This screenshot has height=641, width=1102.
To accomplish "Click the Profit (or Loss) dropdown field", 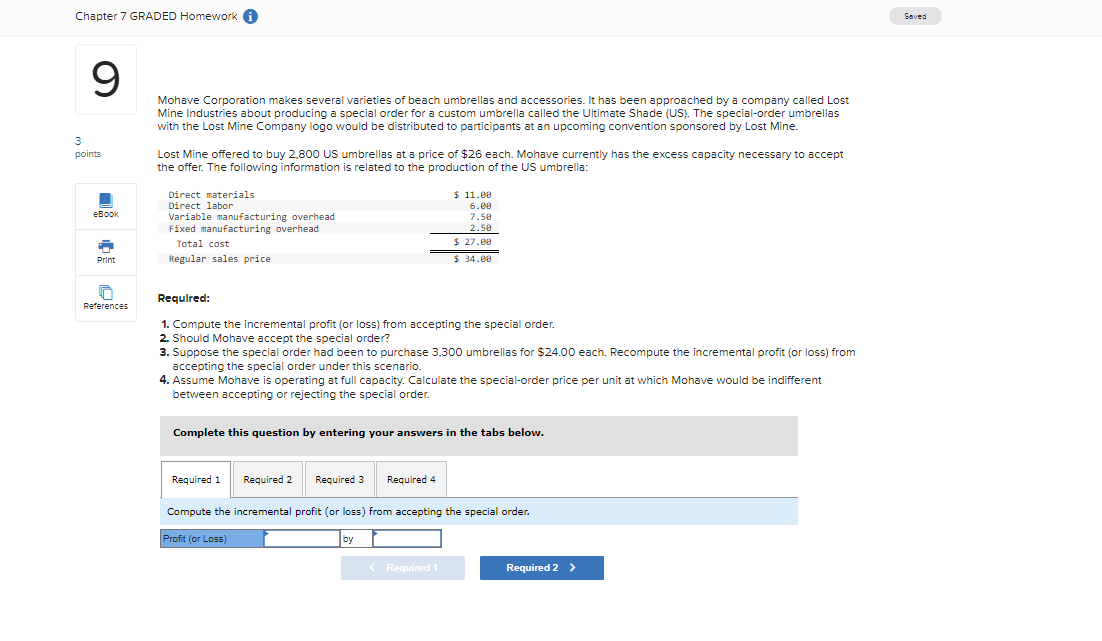I will point(302,538).
